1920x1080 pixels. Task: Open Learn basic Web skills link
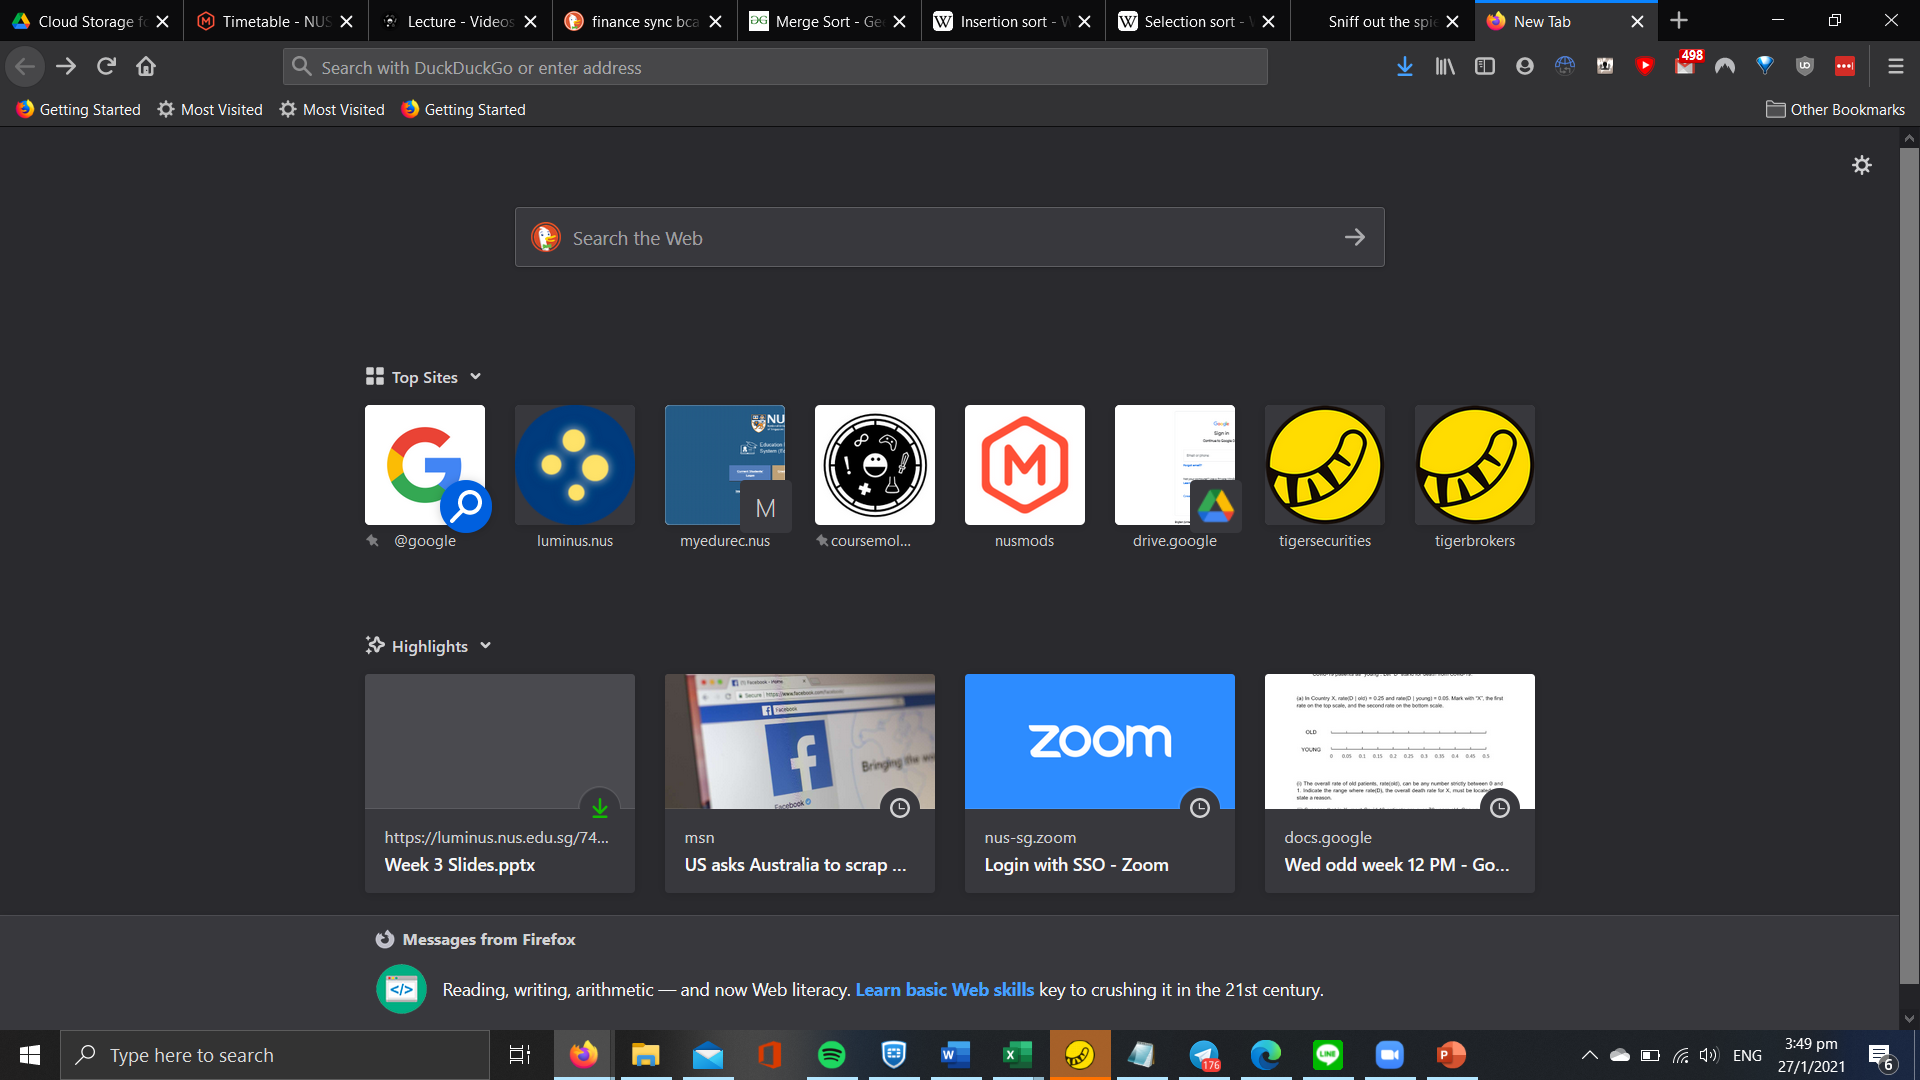pos(944,989)
